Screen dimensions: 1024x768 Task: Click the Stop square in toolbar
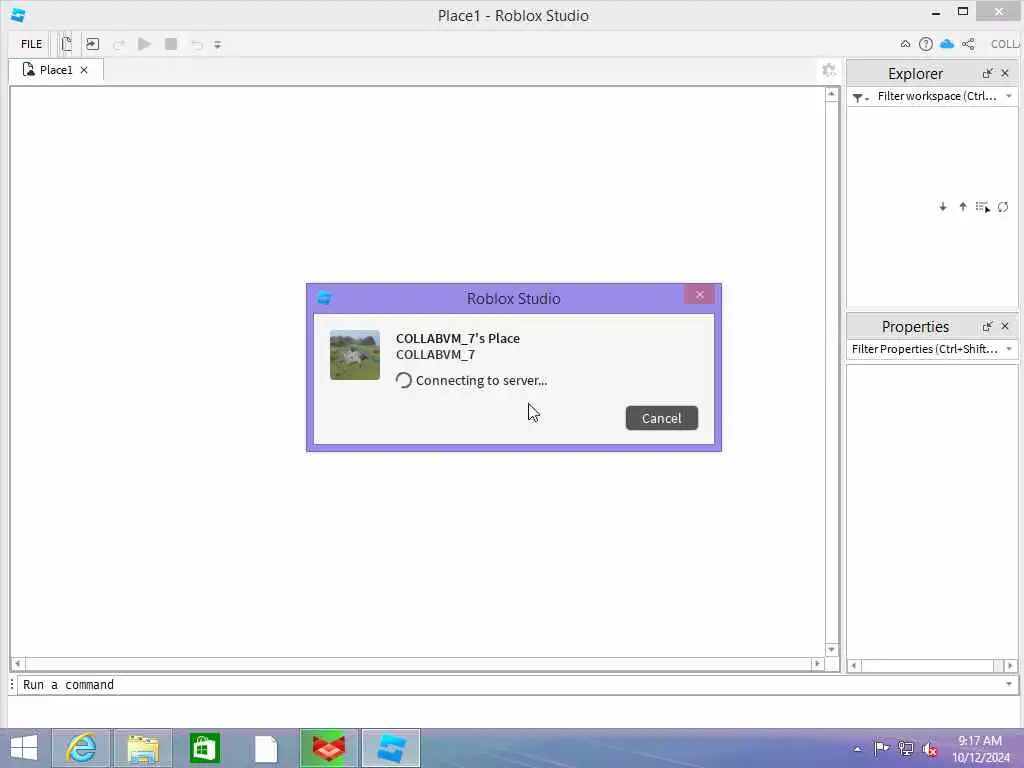(171, 44)
